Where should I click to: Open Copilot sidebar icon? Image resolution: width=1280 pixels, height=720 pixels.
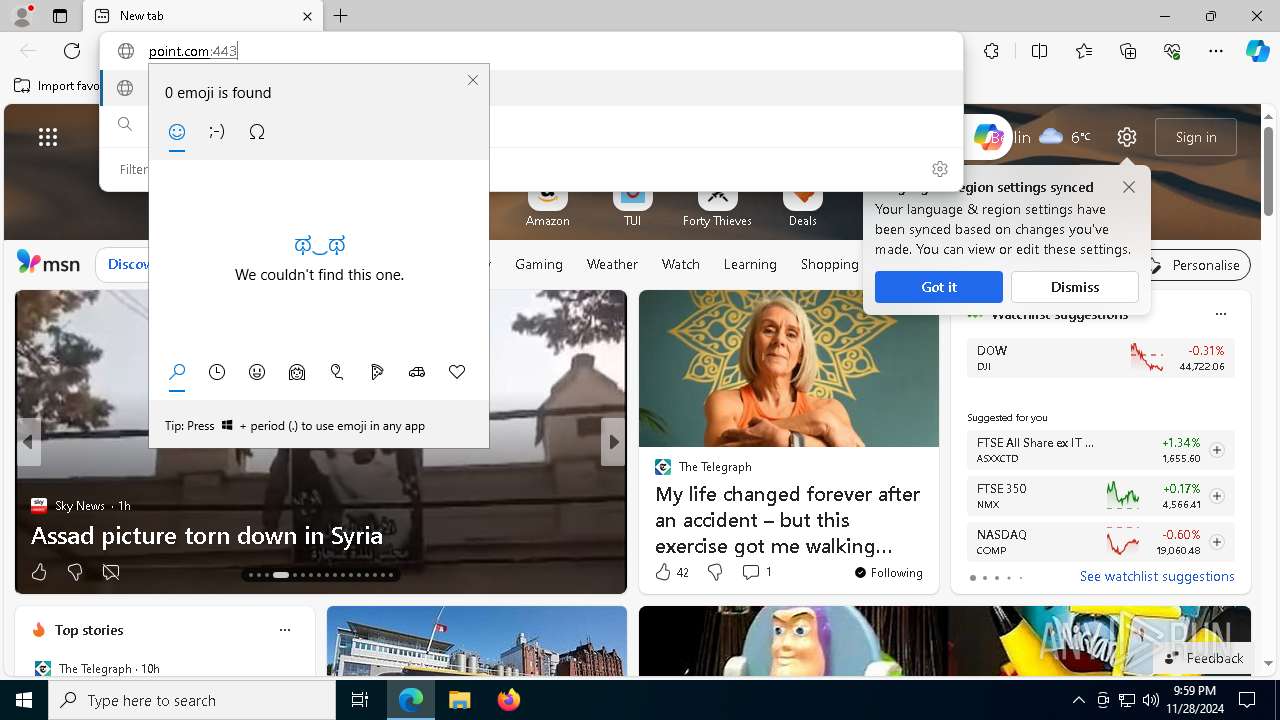[1257, 51]
